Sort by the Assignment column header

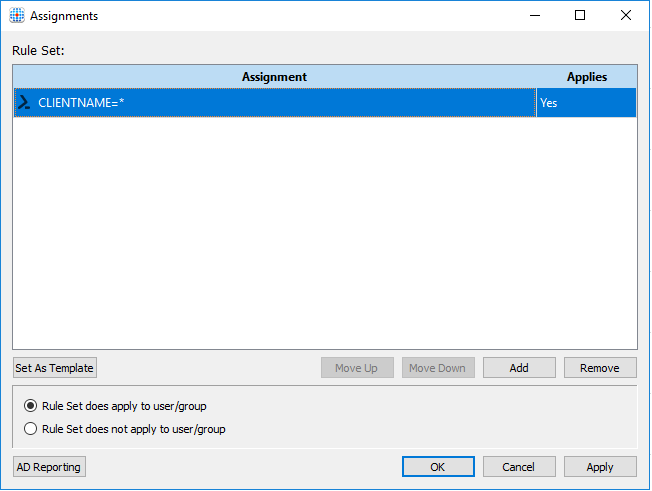[274, 77]
